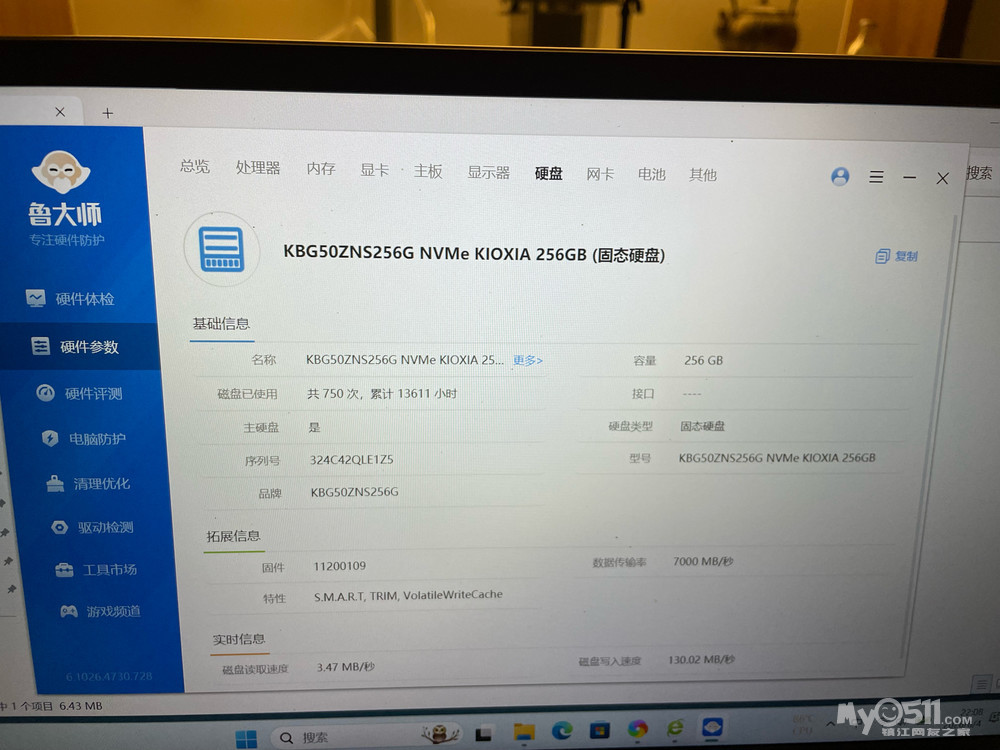1000x750 pixels.
Task: Click the 130.02 MB/秒 write speed value
Action: pyautogui.click(x=702, y=659)
